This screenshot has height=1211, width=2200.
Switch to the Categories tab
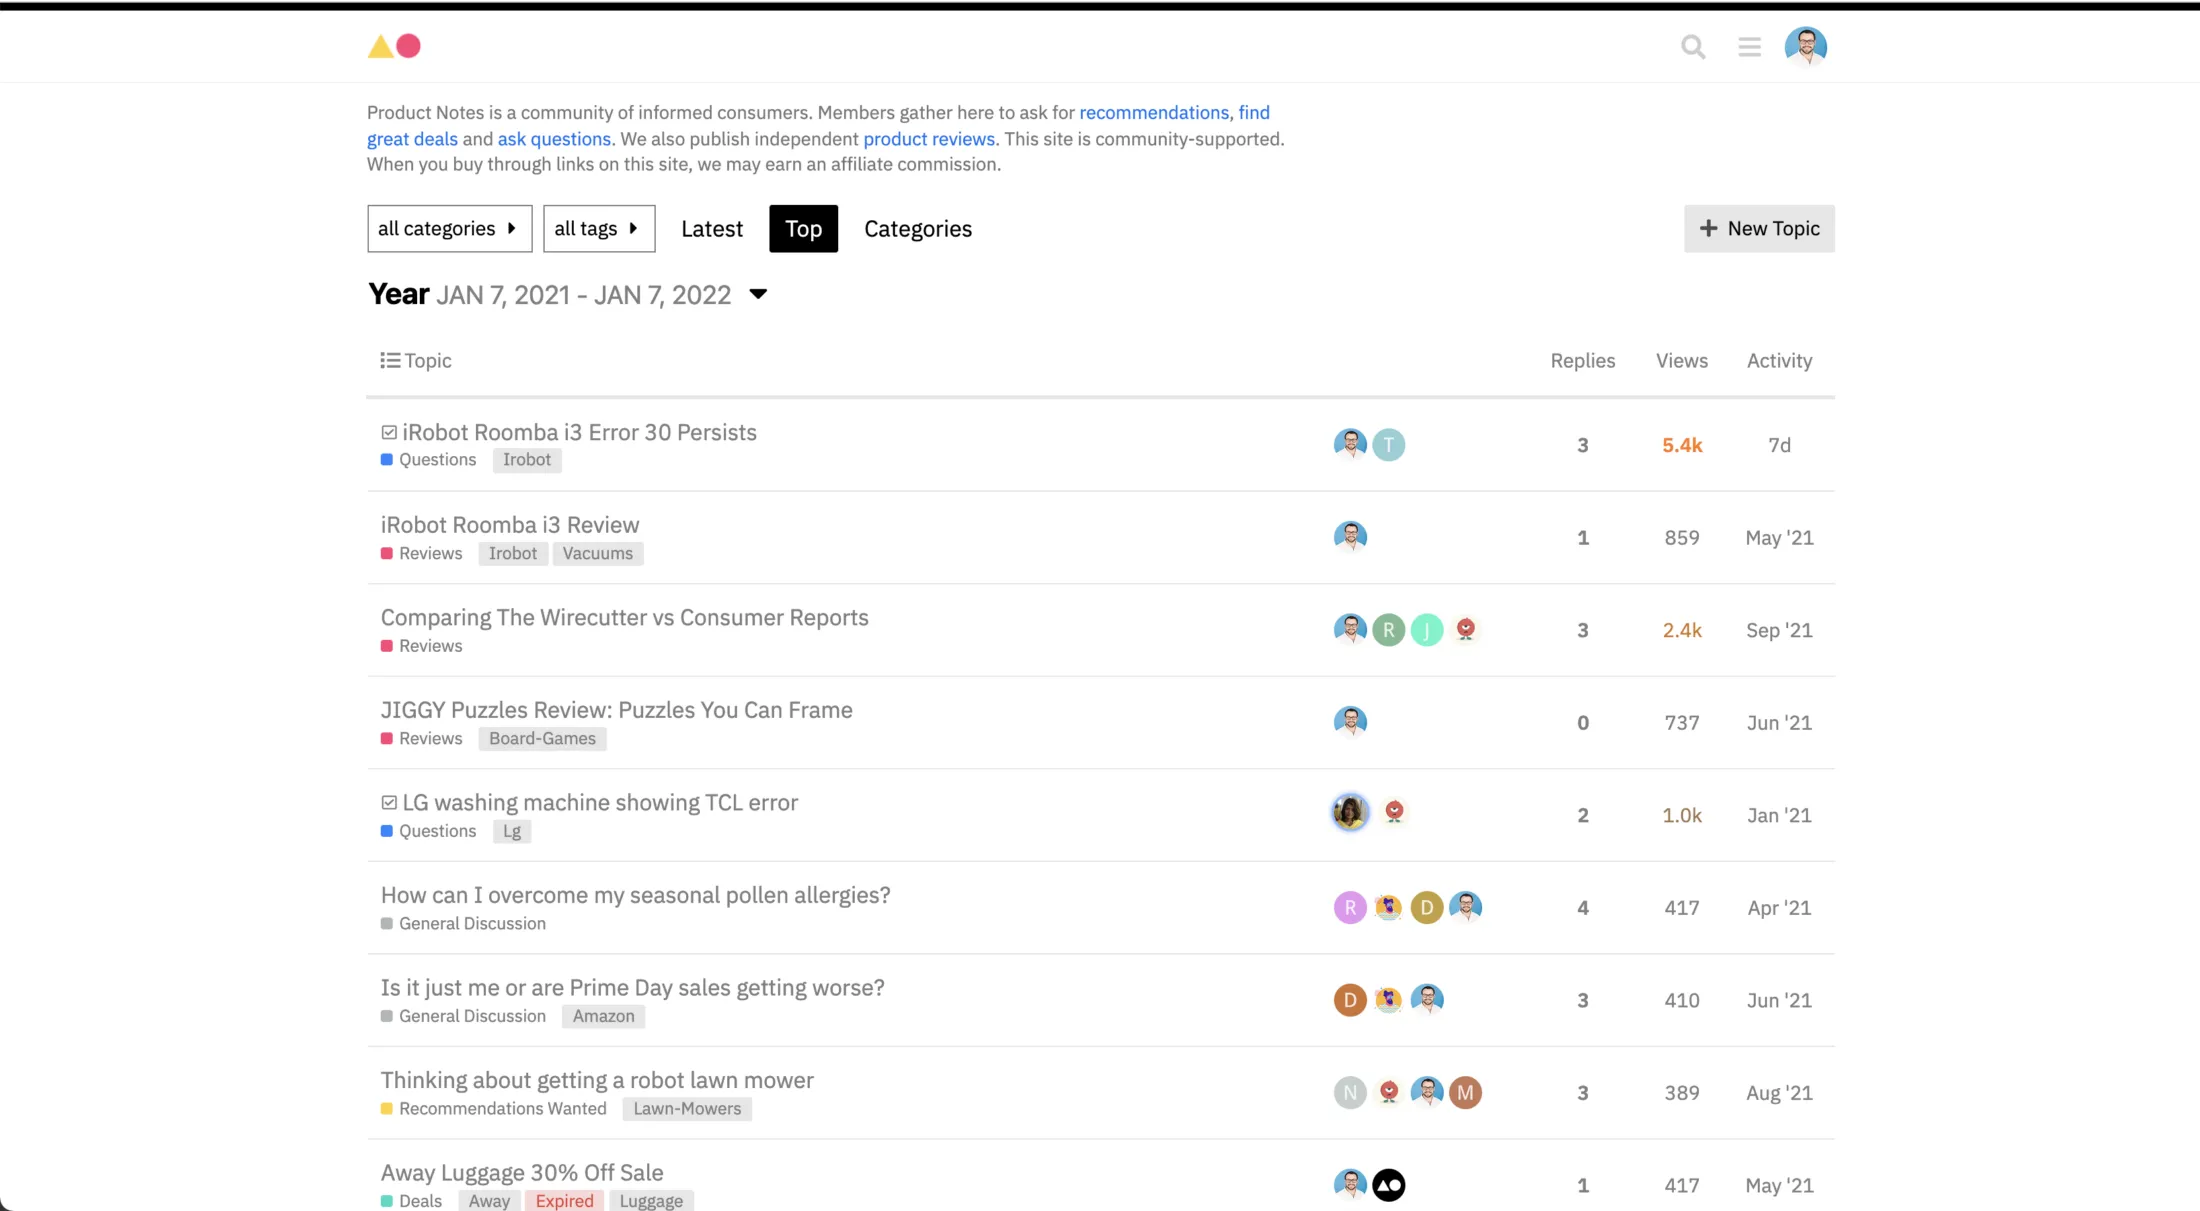point(917,229)
